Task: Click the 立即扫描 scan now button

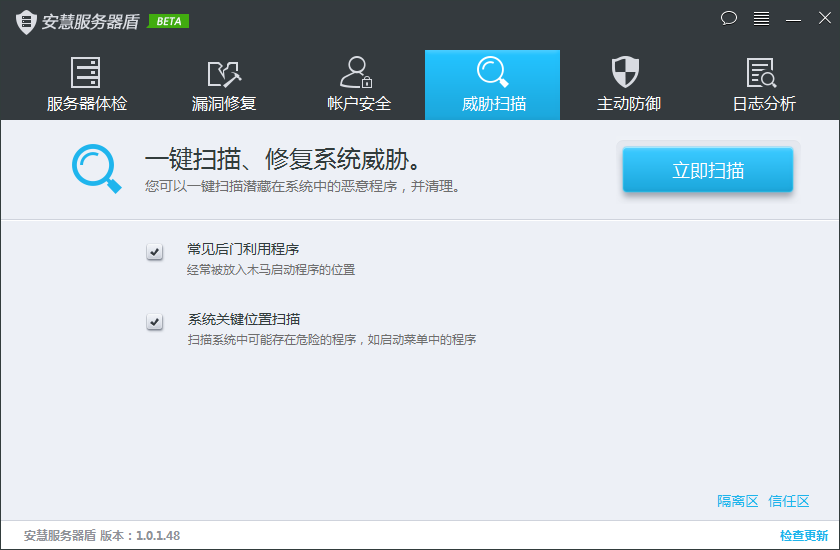Action: click(x=708, y=170)
